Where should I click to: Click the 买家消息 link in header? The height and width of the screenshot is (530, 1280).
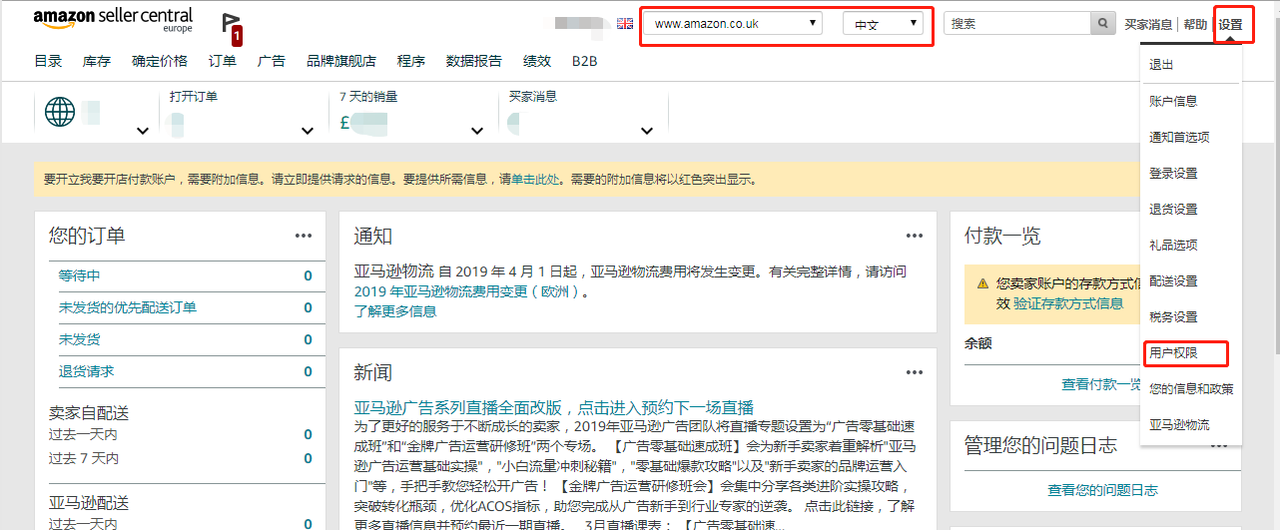(1148, 24)
